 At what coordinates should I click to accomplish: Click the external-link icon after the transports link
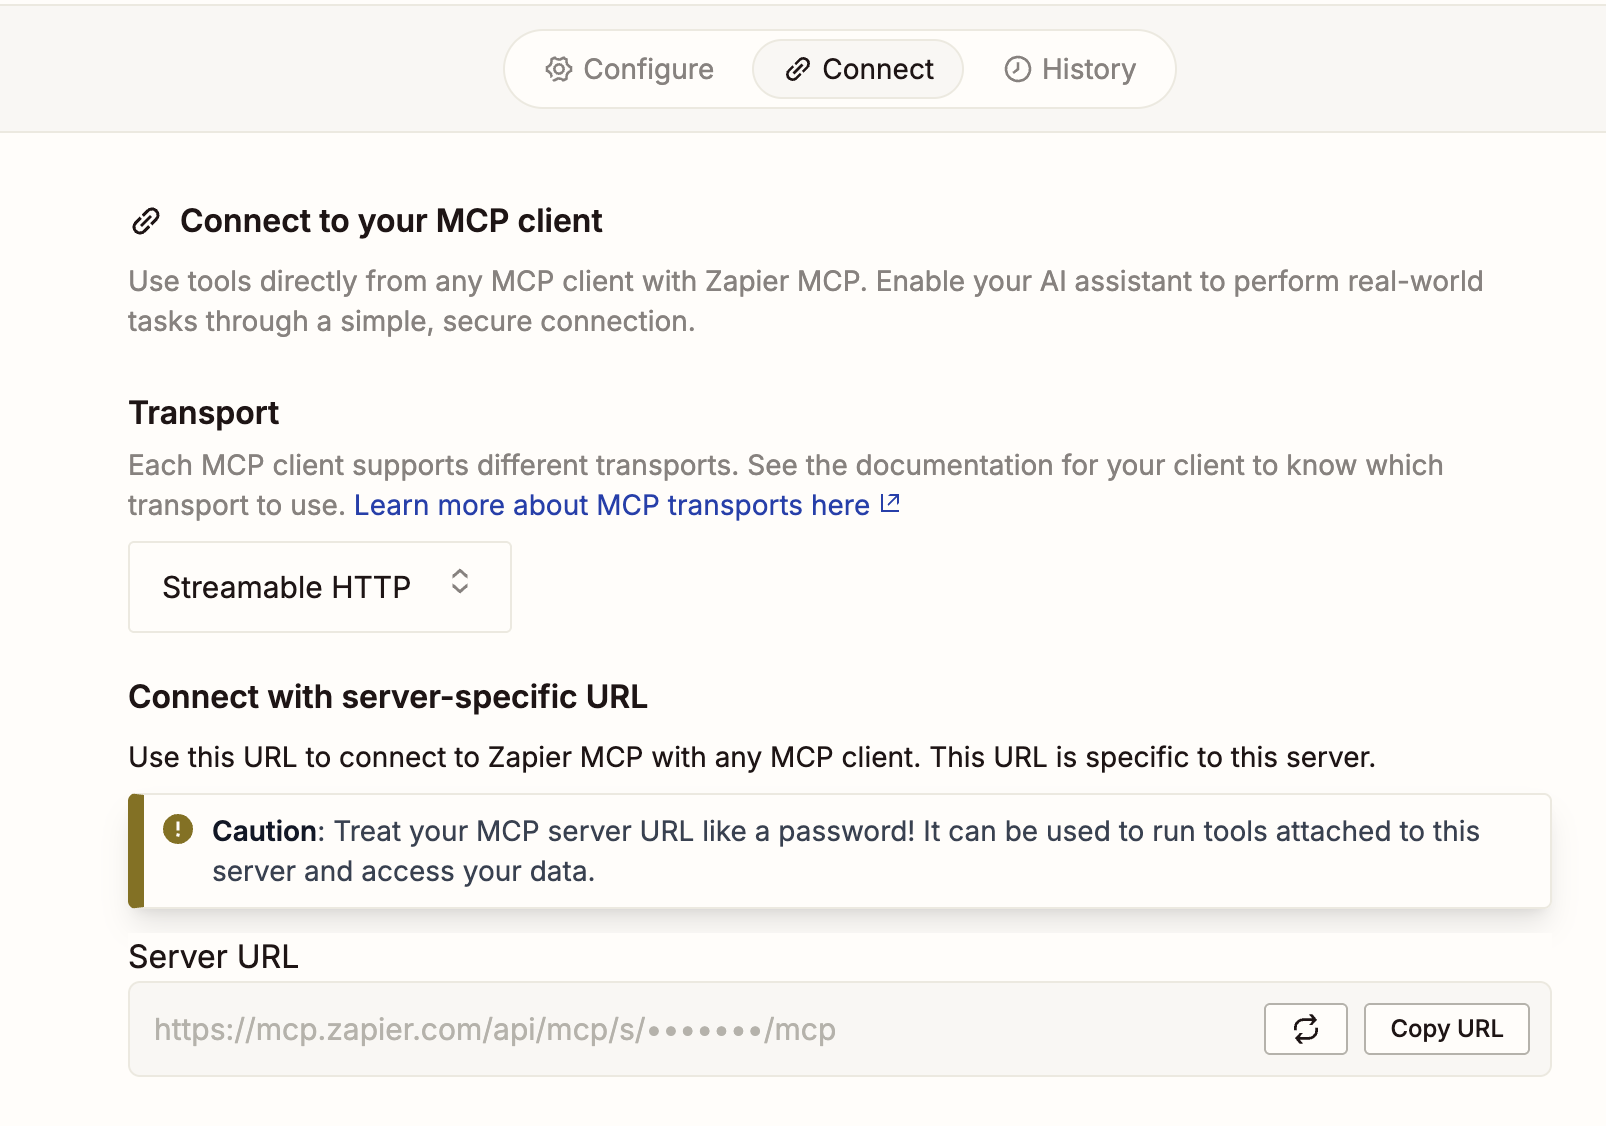(x=889, y=503)
